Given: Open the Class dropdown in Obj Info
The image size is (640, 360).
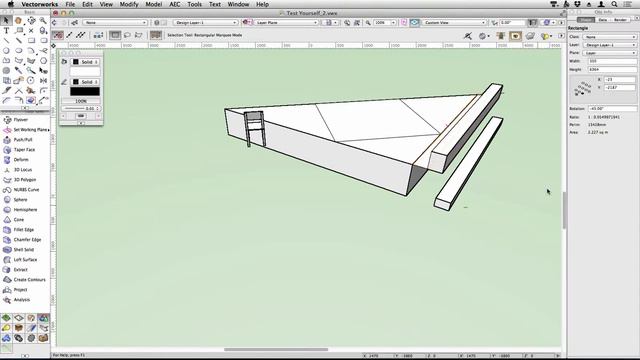Looking at the screenshot, I should (x=610, y=37).
